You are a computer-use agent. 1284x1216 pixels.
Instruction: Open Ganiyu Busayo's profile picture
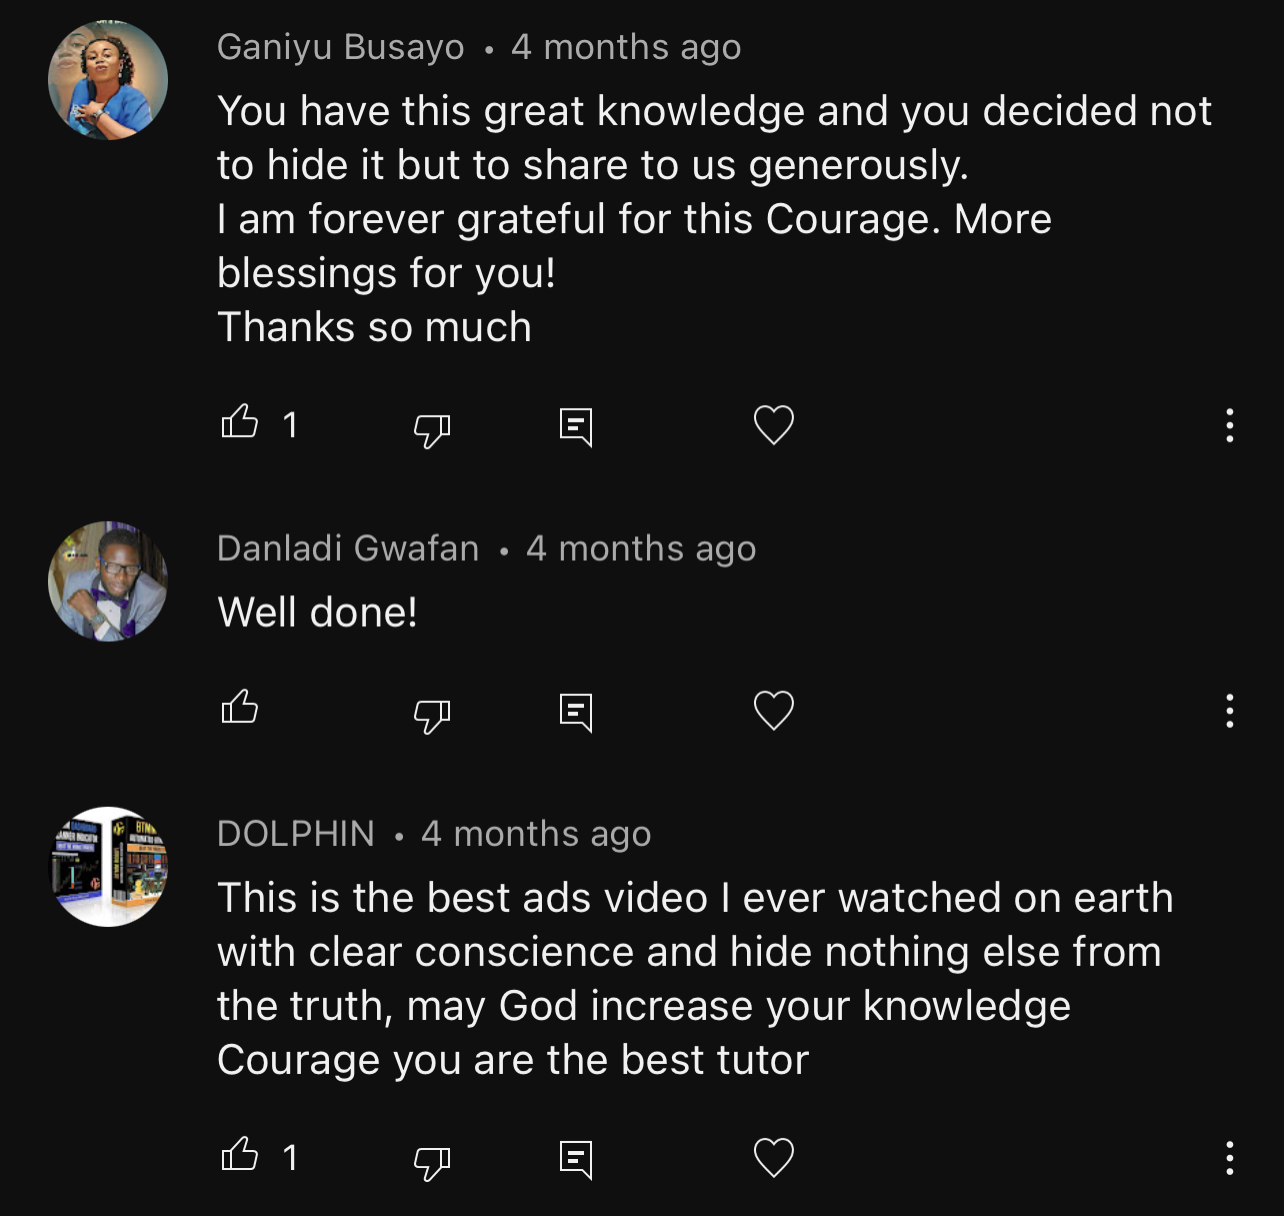(108, 80)
